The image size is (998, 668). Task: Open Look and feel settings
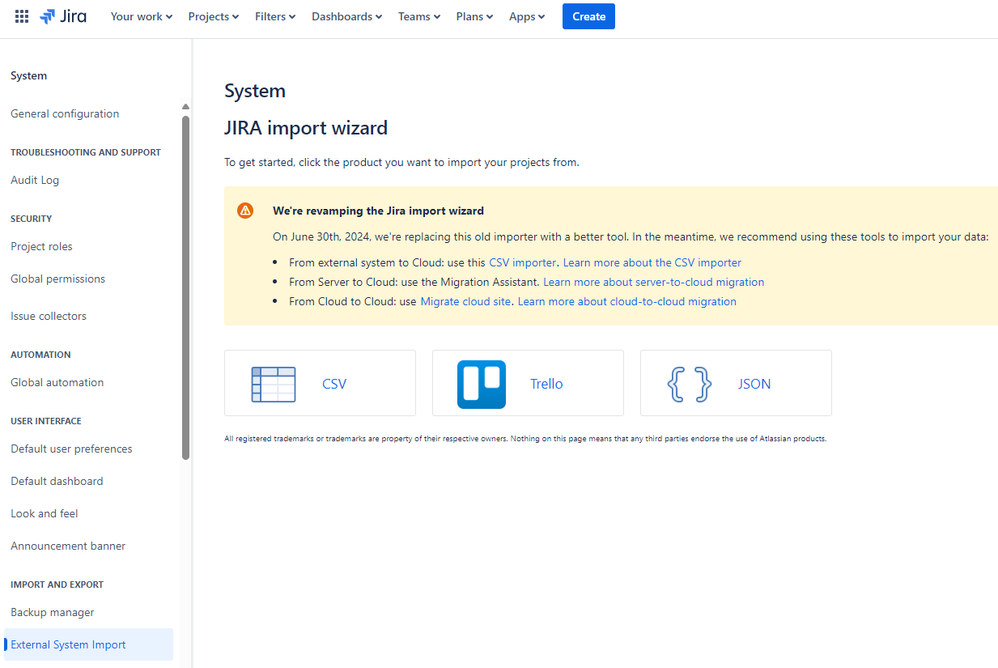[44, 513]
